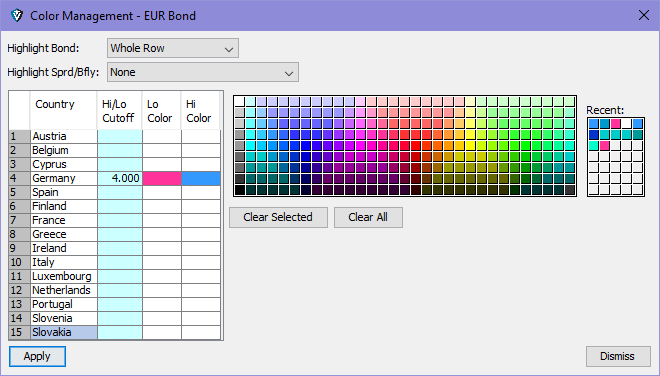Pick the white swatch in Recent colors
The image size is (660, 376).
[626, 123]
